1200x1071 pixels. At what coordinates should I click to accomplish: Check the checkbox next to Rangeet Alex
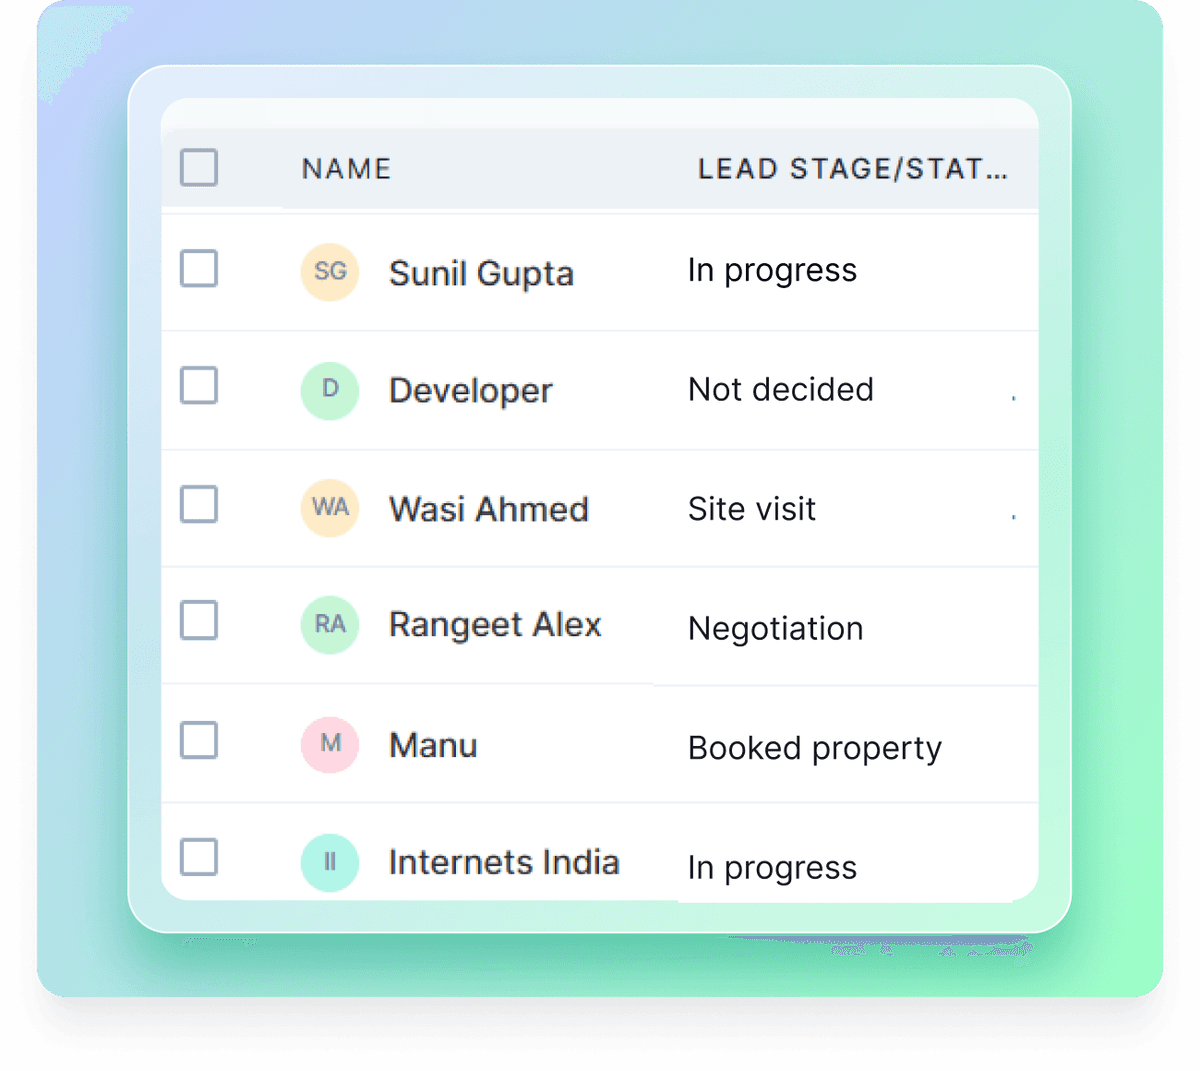click(198, 620)
